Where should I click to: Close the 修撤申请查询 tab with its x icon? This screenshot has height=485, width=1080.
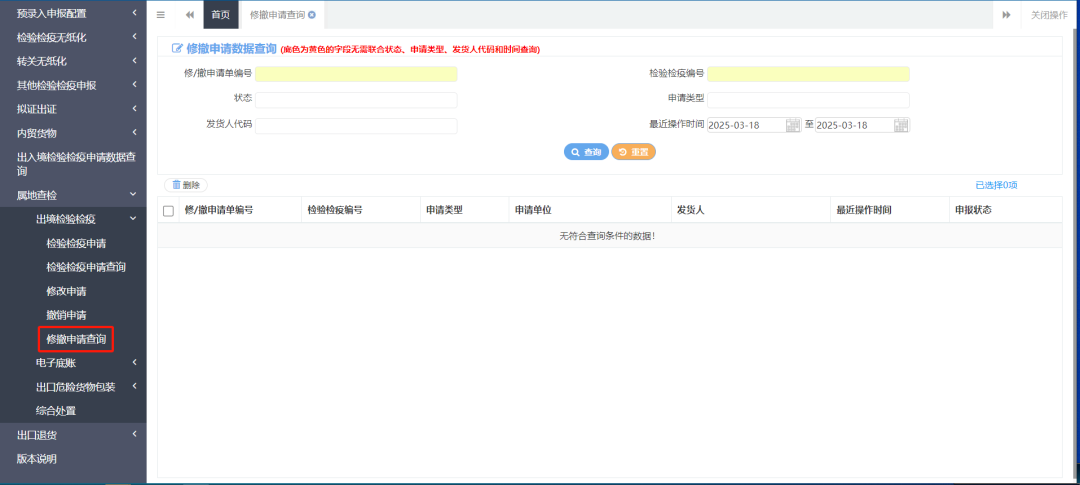coord(312,15)
